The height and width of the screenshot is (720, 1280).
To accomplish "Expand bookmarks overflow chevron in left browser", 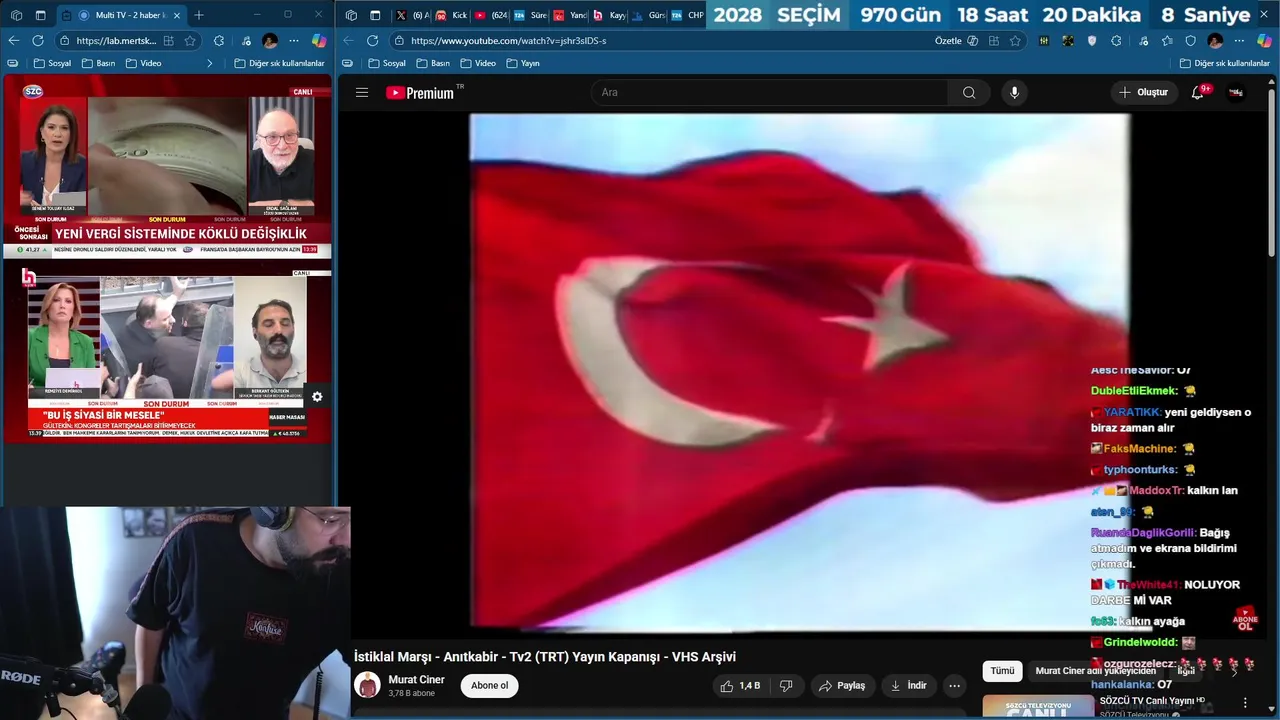I will point(209,63).
